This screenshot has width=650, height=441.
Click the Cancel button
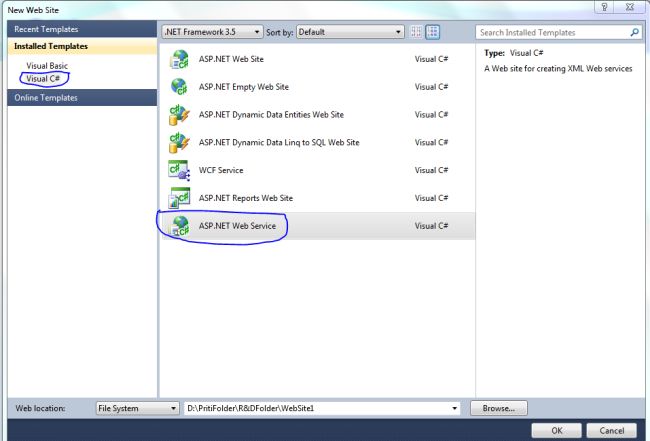[611, 431]
